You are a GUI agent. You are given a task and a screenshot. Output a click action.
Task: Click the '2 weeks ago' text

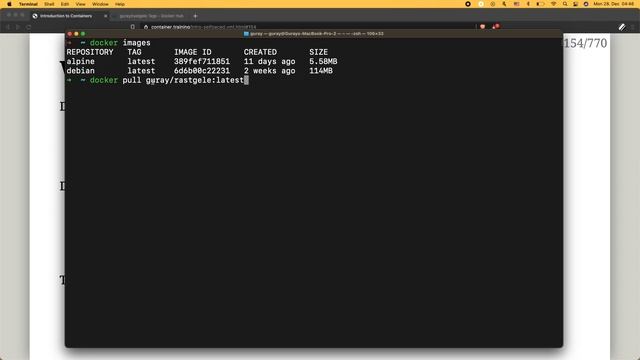(x=269, y=71)
